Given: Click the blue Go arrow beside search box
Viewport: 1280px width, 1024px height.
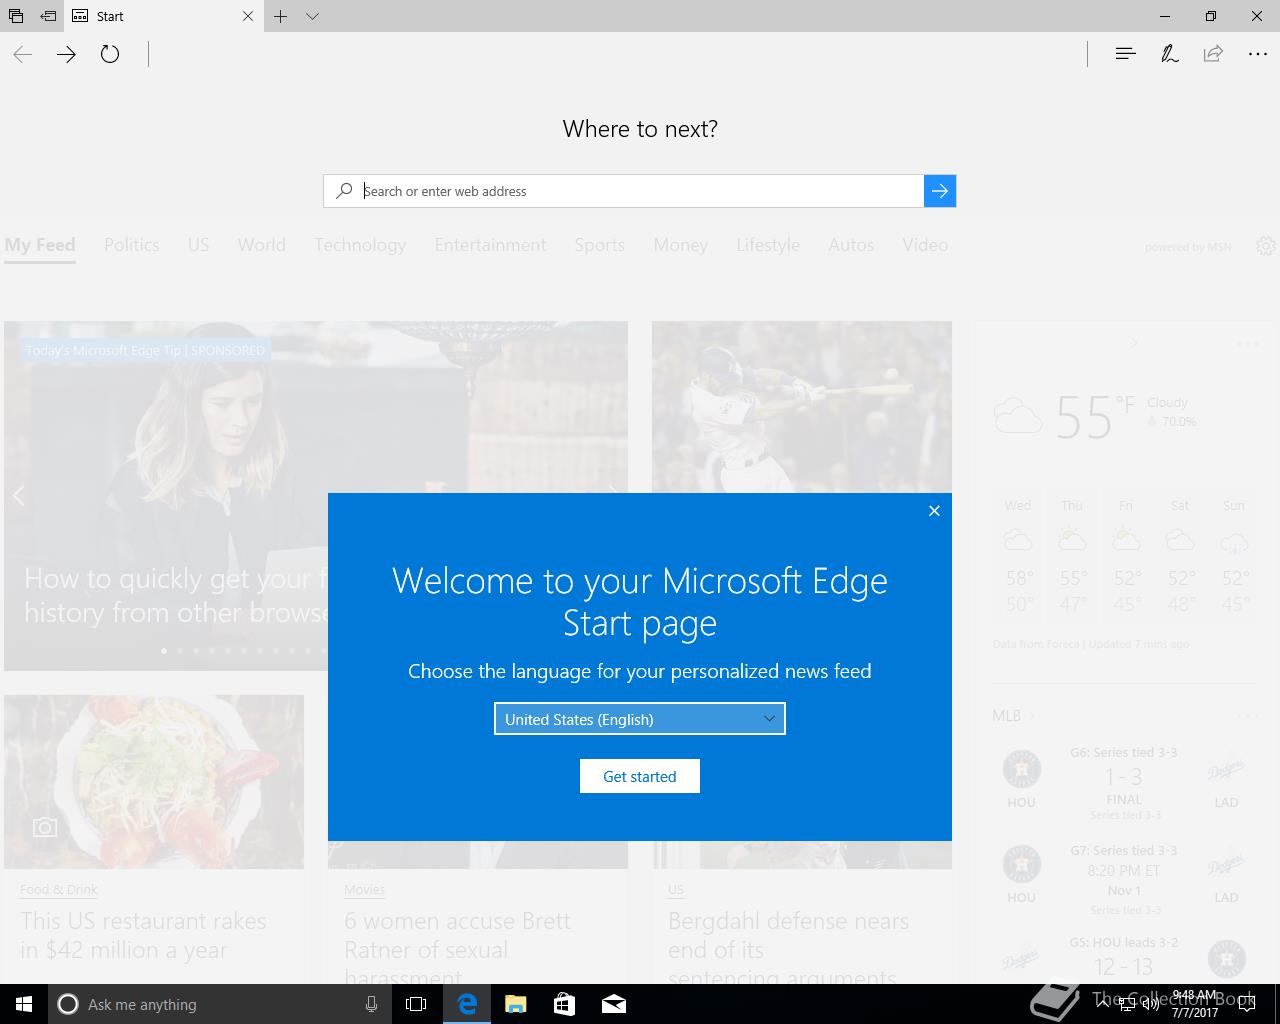Looking at the screenshot, I should point(940,191).
